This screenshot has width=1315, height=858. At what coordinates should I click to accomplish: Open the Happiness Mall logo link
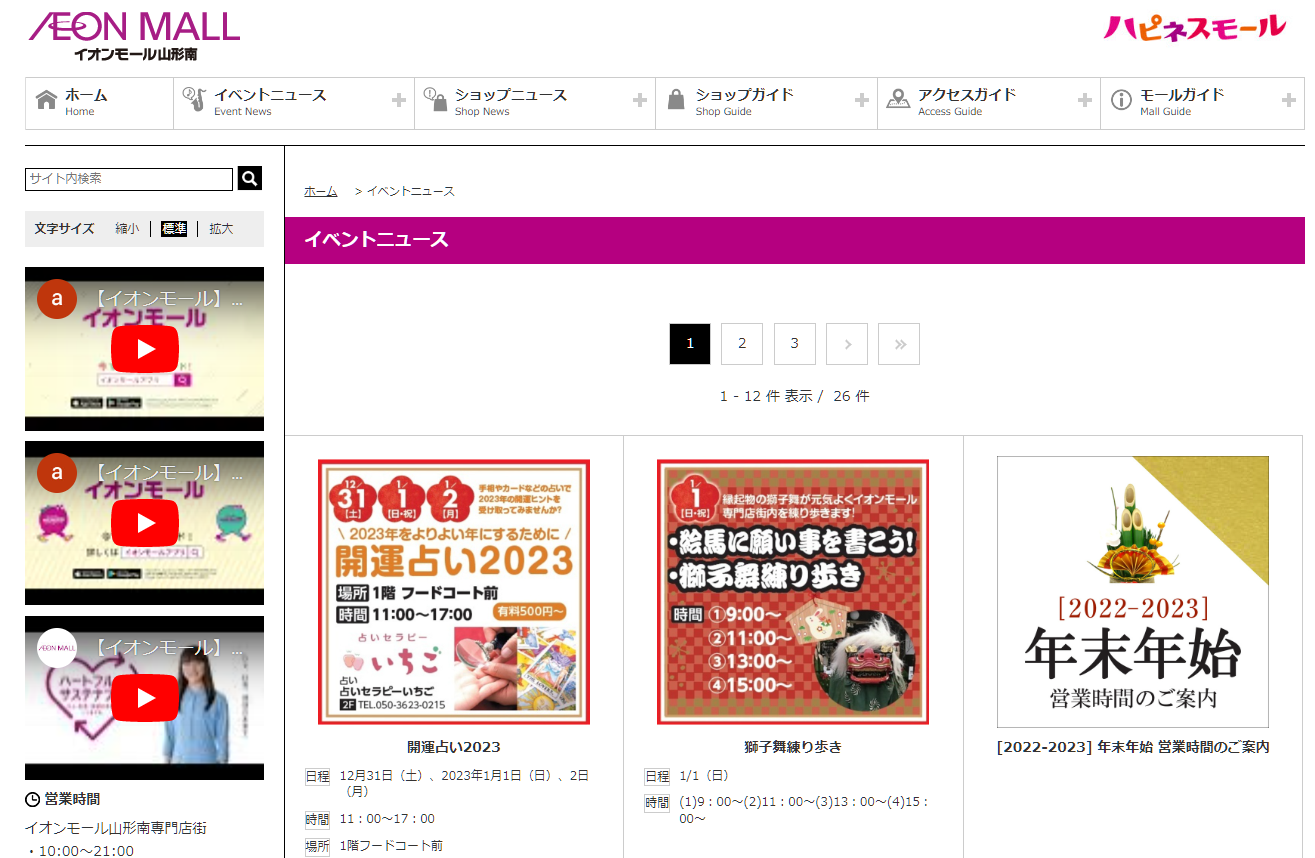point(1193,27)
